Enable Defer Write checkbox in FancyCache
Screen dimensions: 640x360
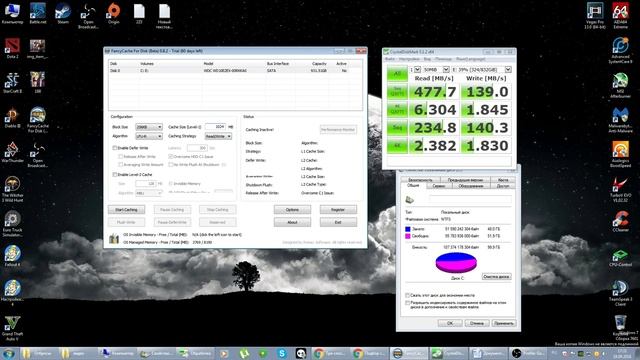tap(115, 148)
